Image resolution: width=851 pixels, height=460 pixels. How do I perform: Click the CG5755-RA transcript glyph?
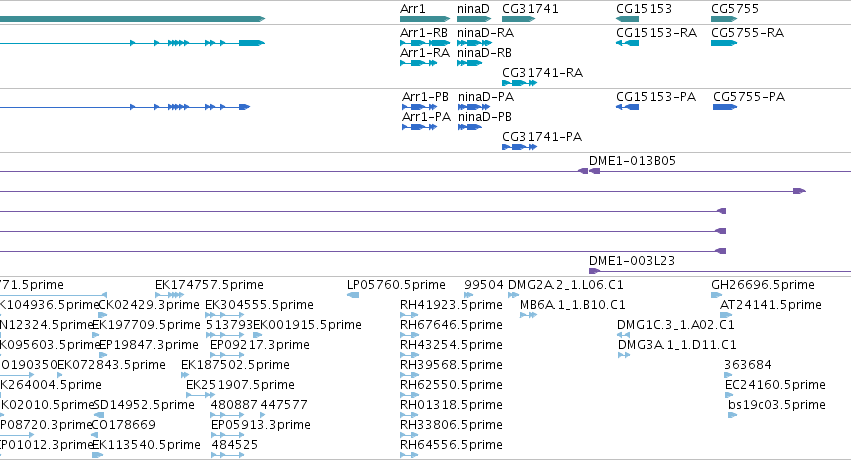tap(724, 43)
